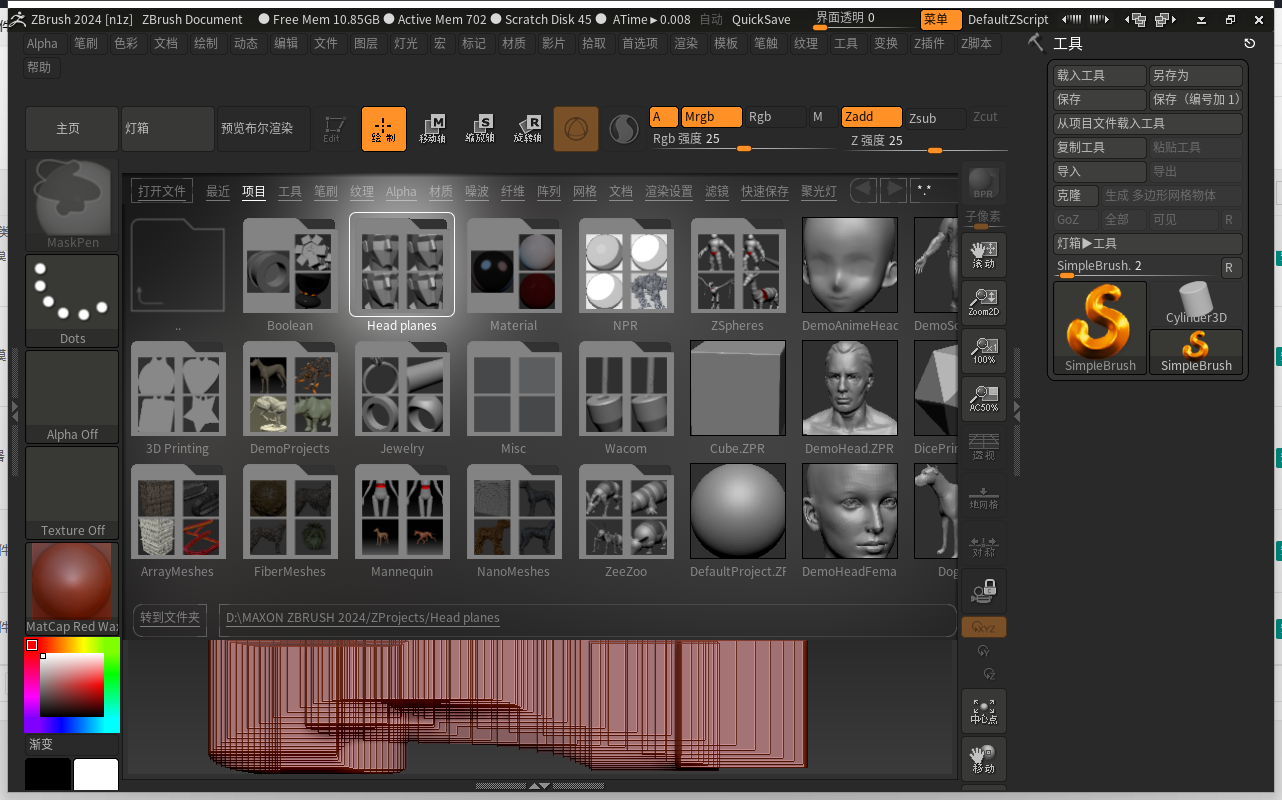1282x800 pixels.
Task: Select the DemoHead.ZPR project thumbnail
Action: coord(849,389)
